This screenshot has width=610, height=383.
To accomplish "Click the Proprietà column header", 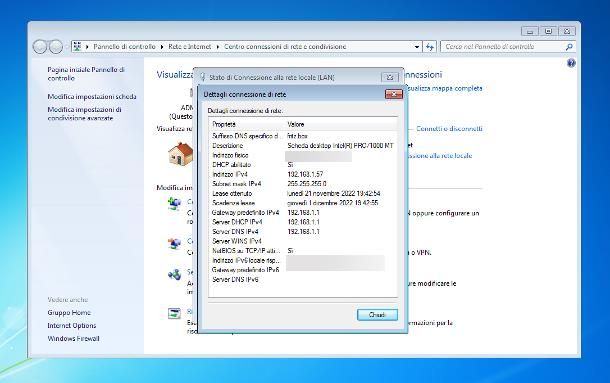I will [248, 125].
